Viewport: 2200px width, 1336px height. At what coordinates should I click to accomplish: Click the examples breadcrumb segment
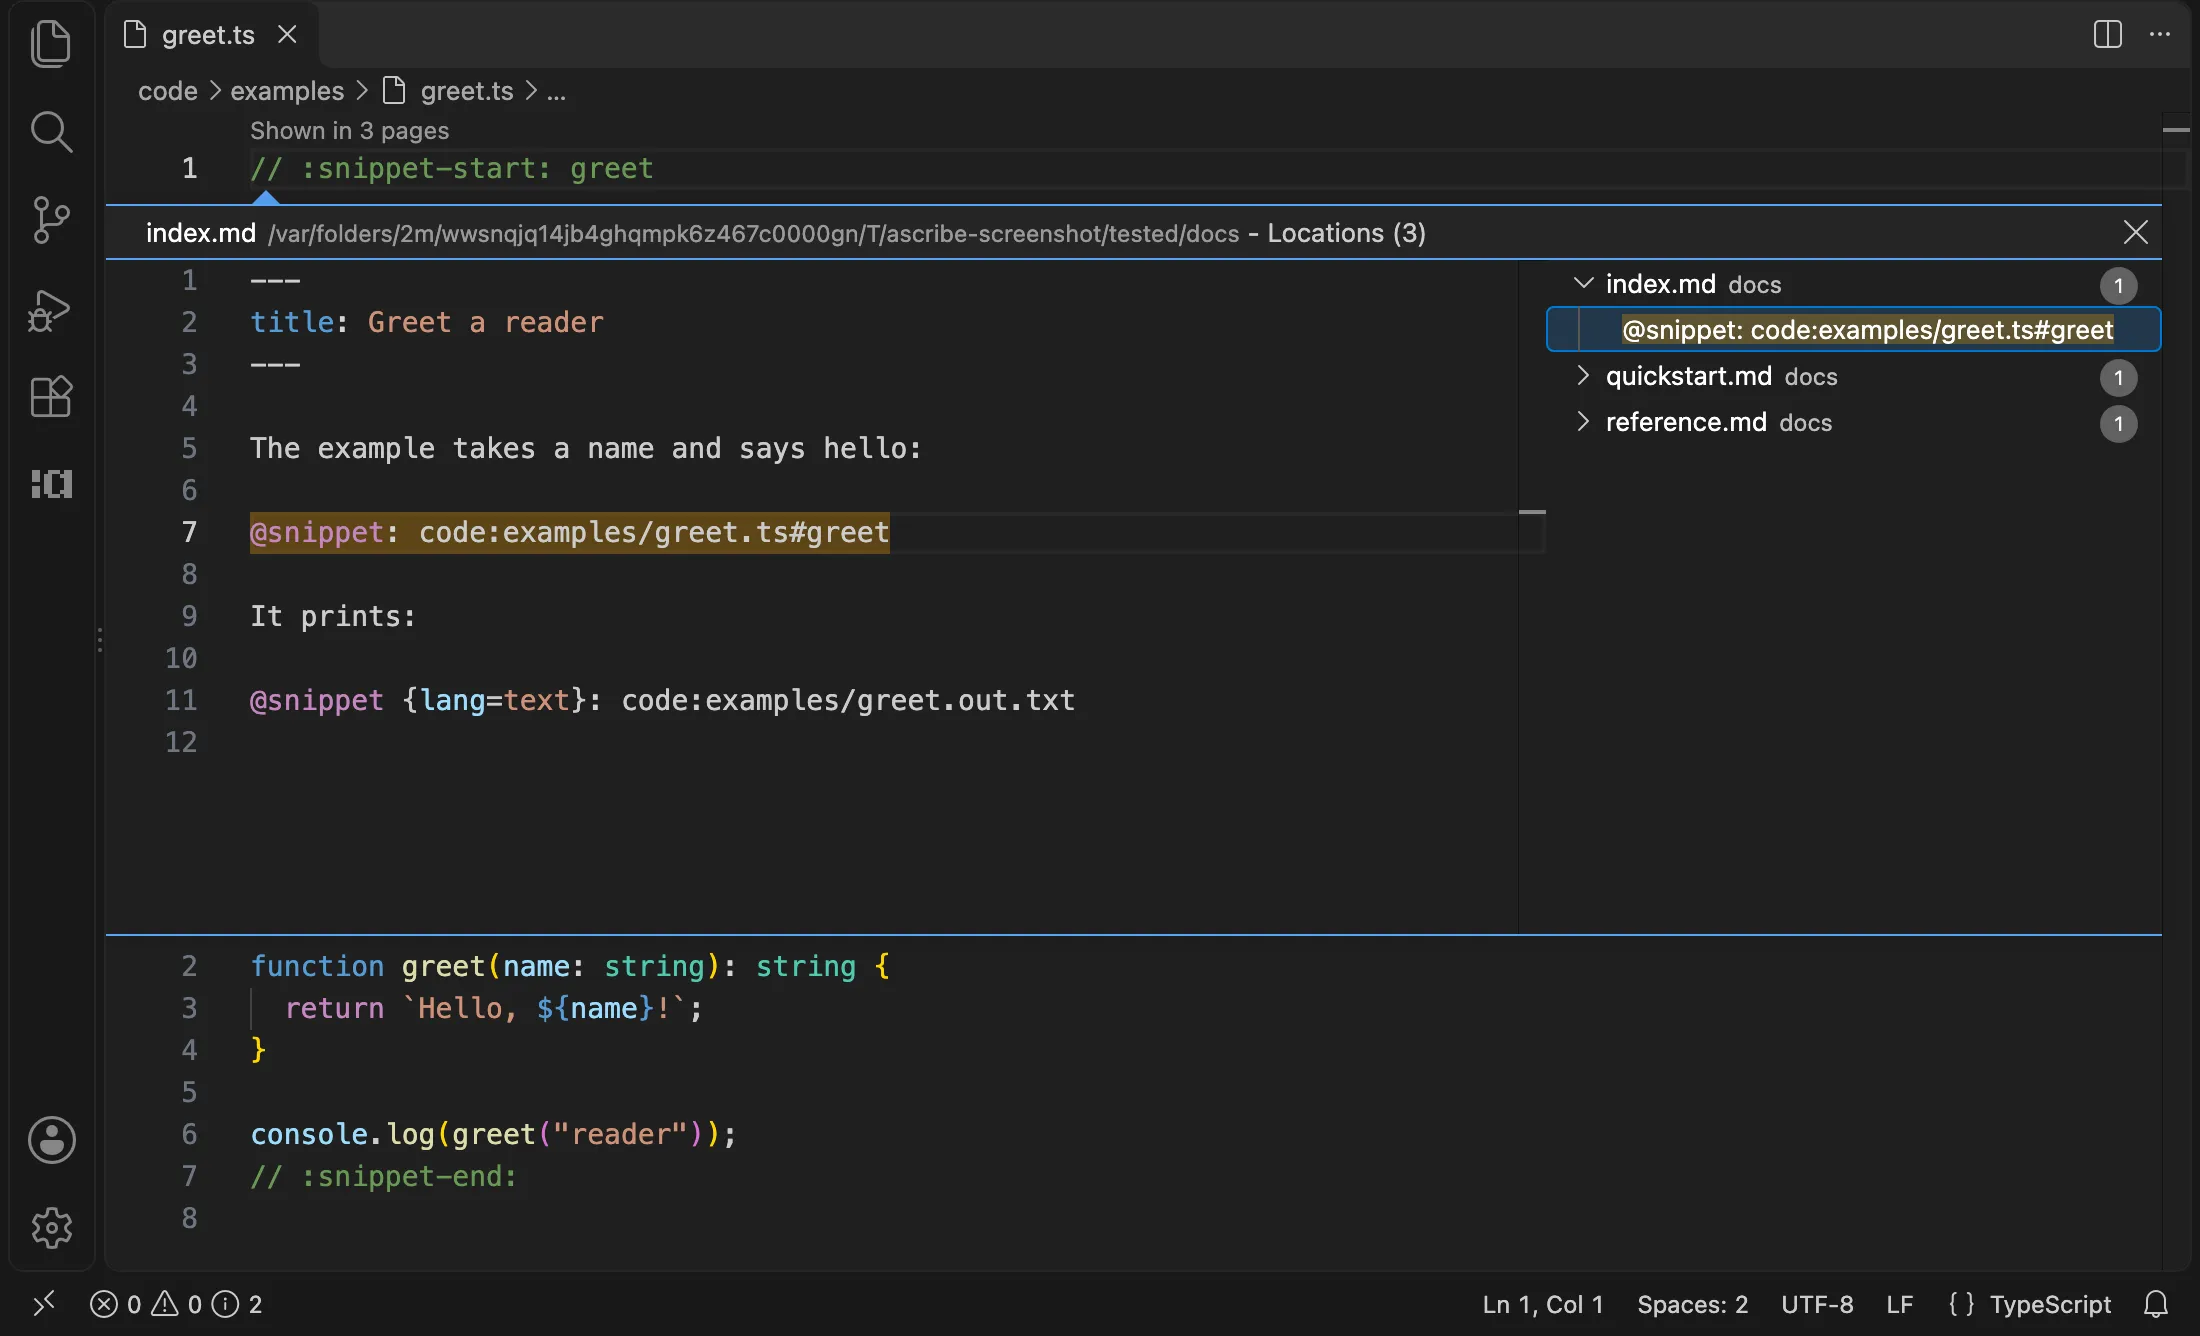(287, 91)
